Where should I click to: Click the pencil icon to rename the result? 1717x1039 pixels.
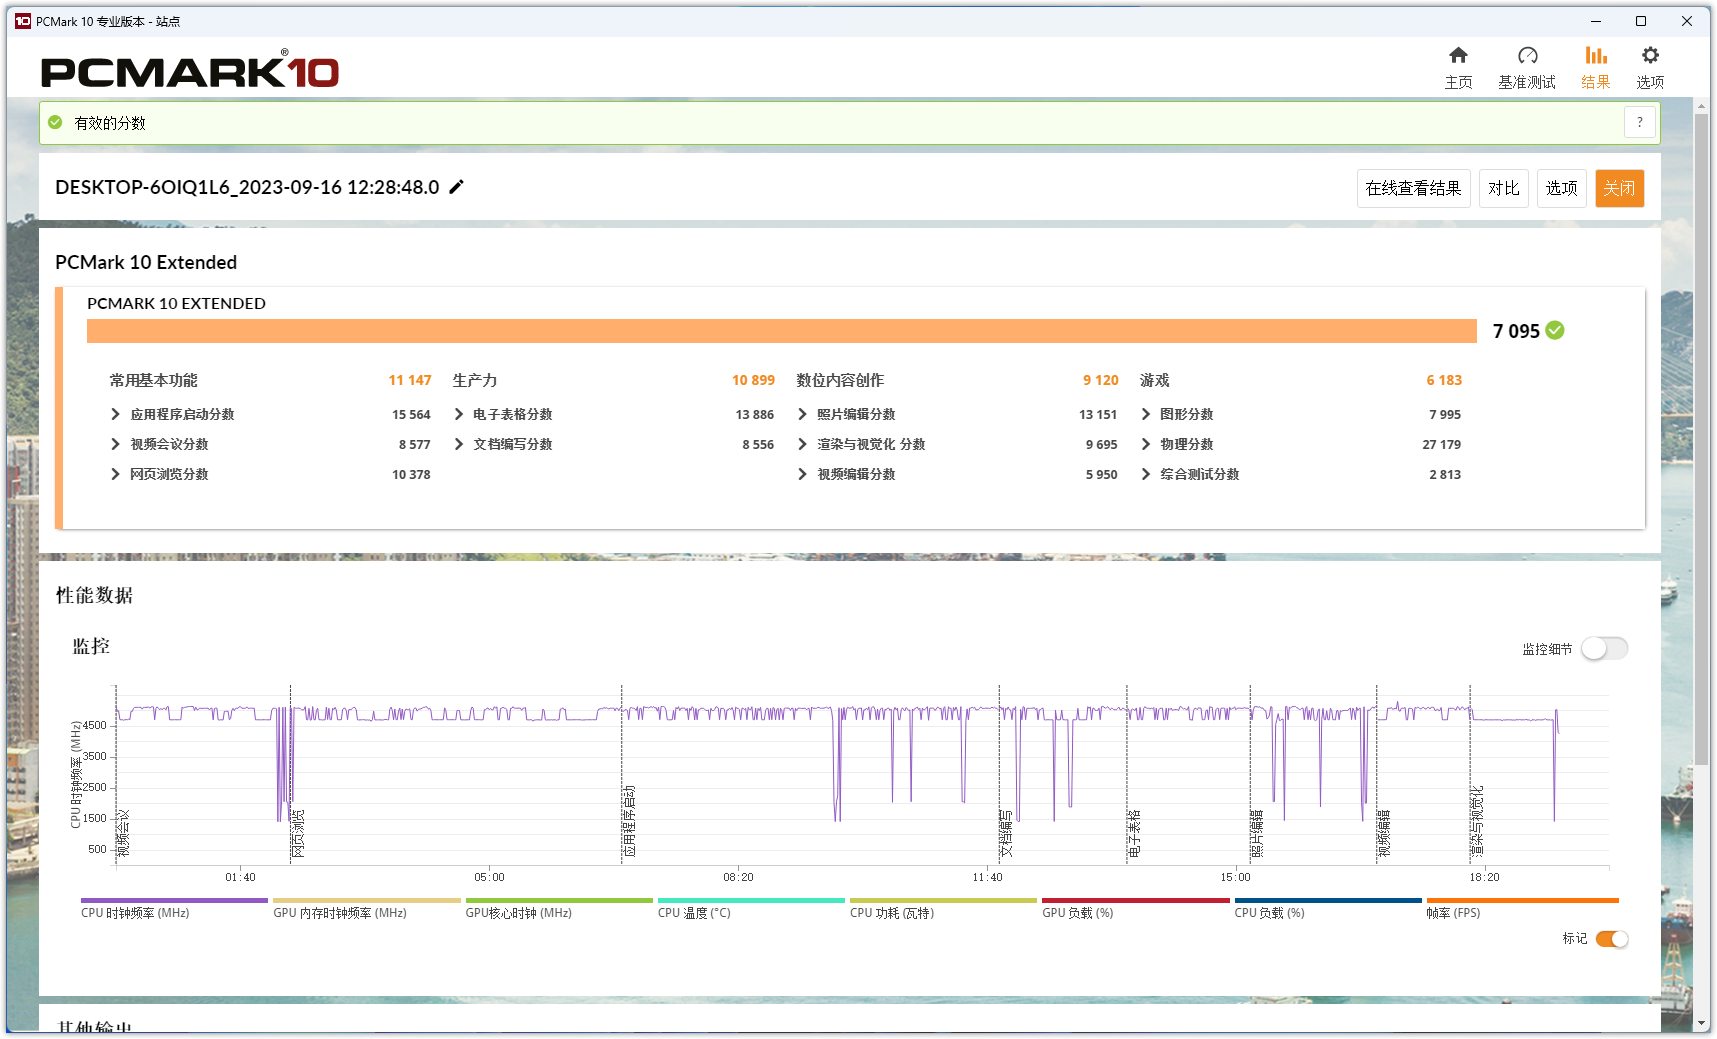pyautogui.click(x=457, y=187)
